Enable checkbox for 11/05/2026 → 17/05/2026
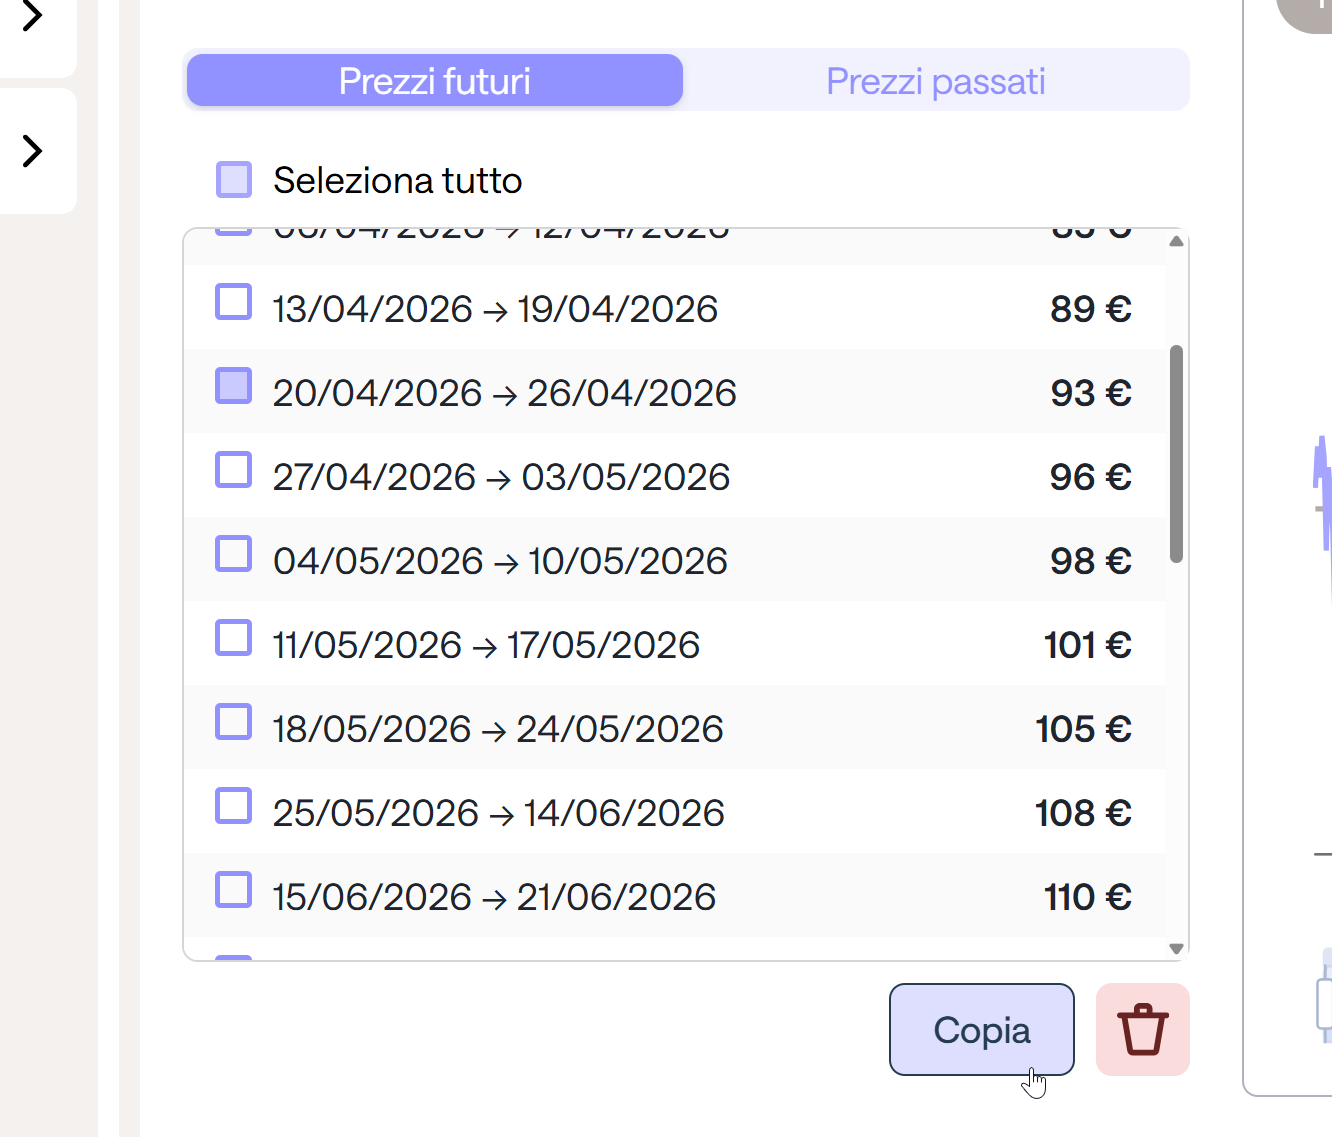 [234, 638]
